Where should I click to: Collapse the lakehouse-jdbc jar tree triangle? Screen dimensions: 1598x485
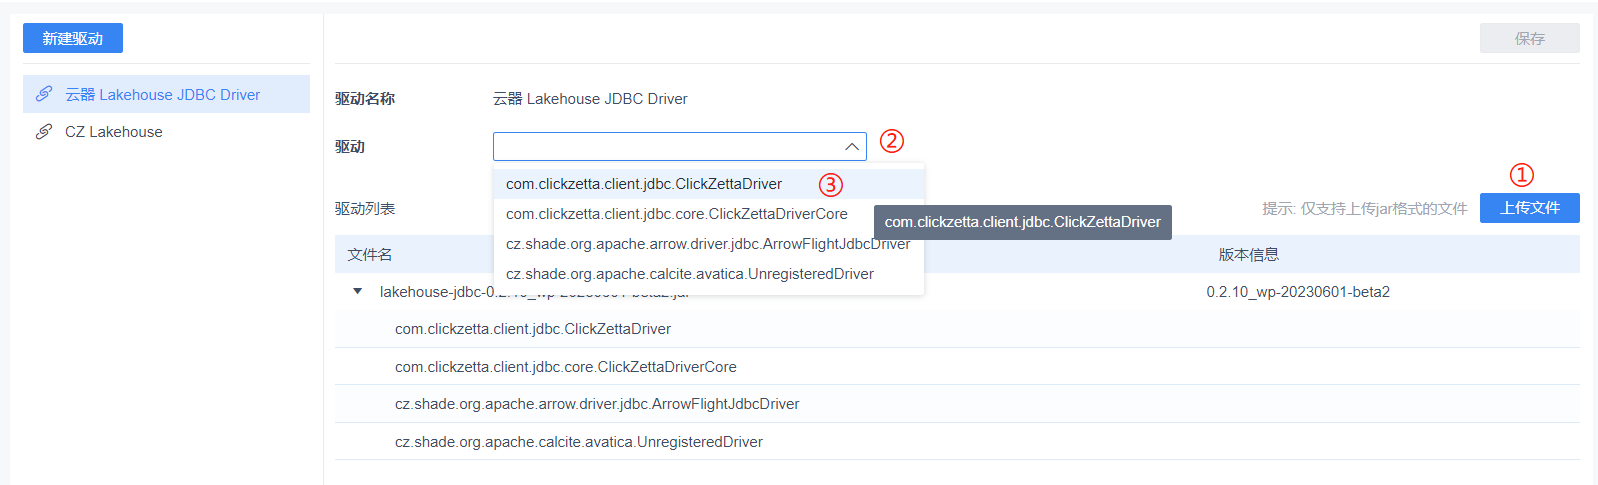pos(358,292)
